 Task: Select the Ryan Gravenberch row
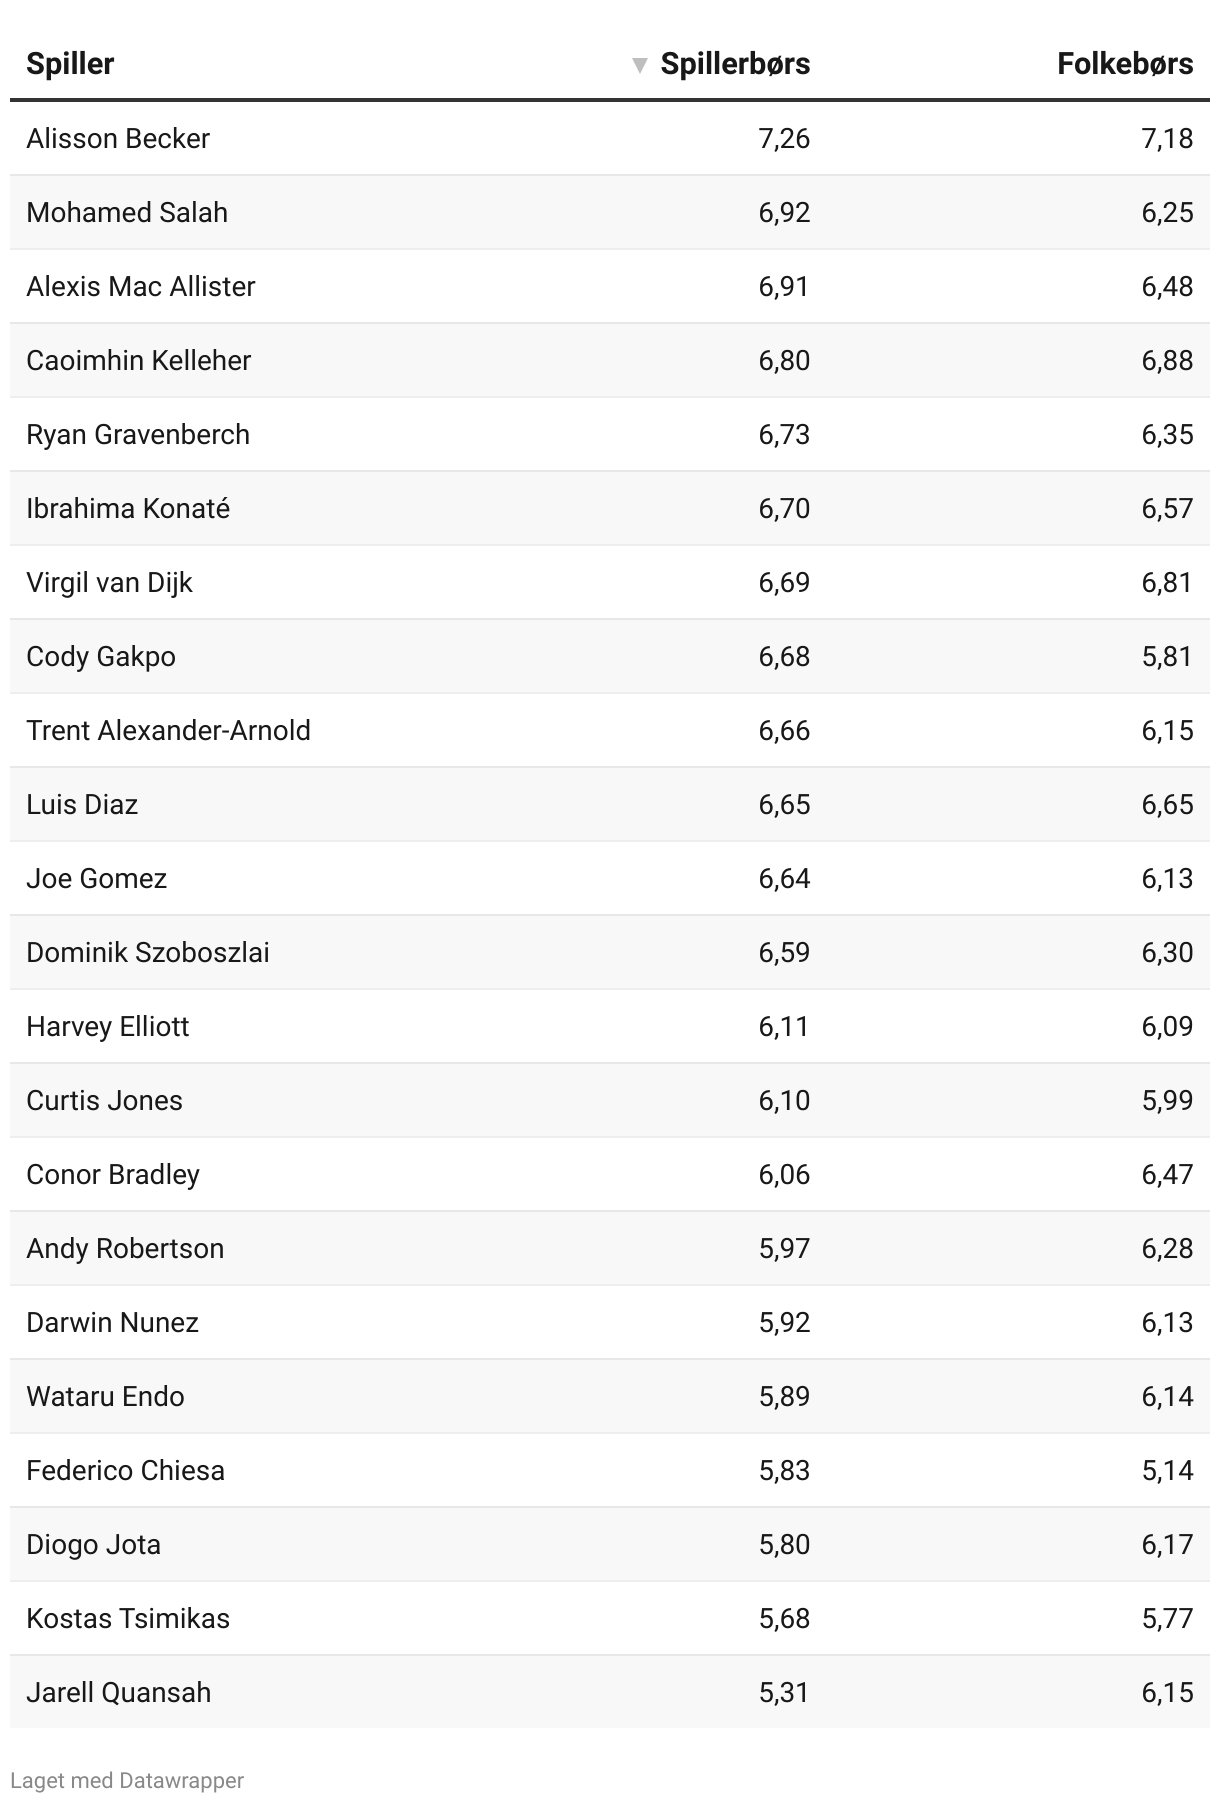[x=610, y=434]
